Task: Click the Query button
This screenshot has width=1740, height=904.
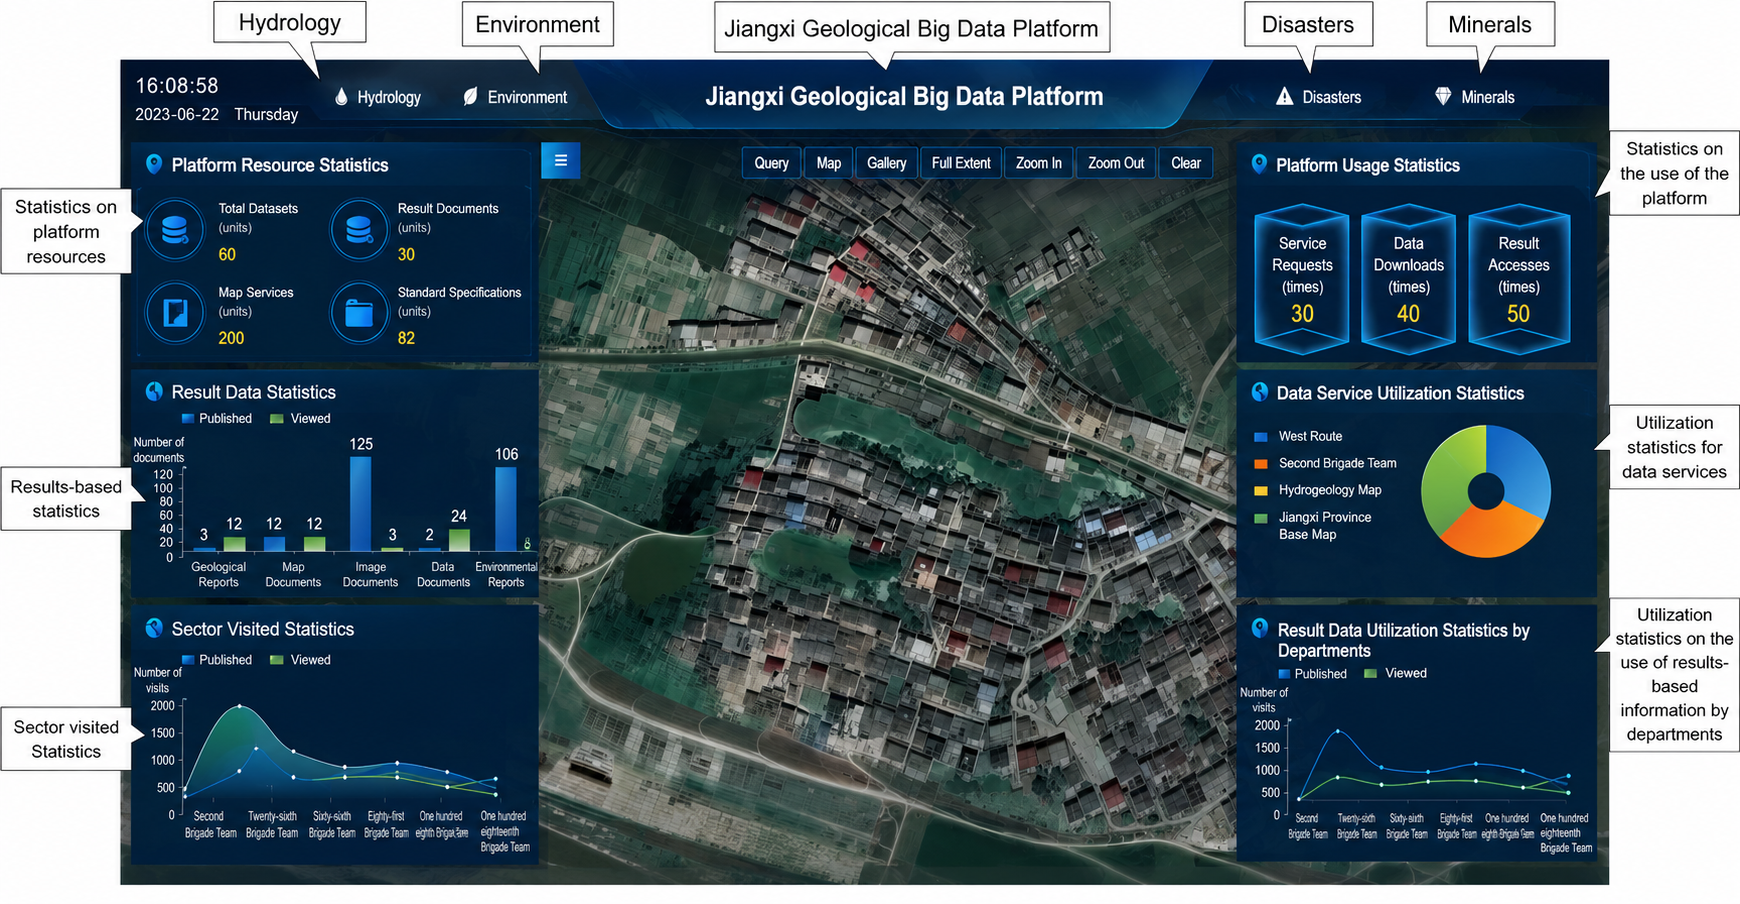Action: point(771,163)
